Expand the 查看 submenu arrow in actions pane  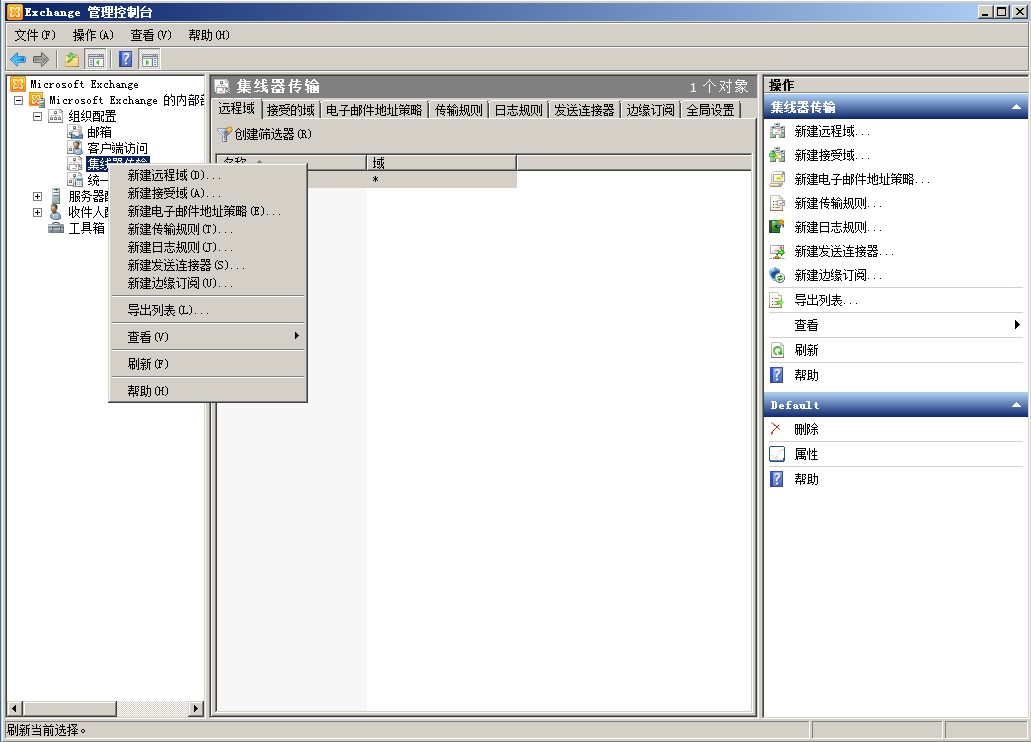point(1017,324)
